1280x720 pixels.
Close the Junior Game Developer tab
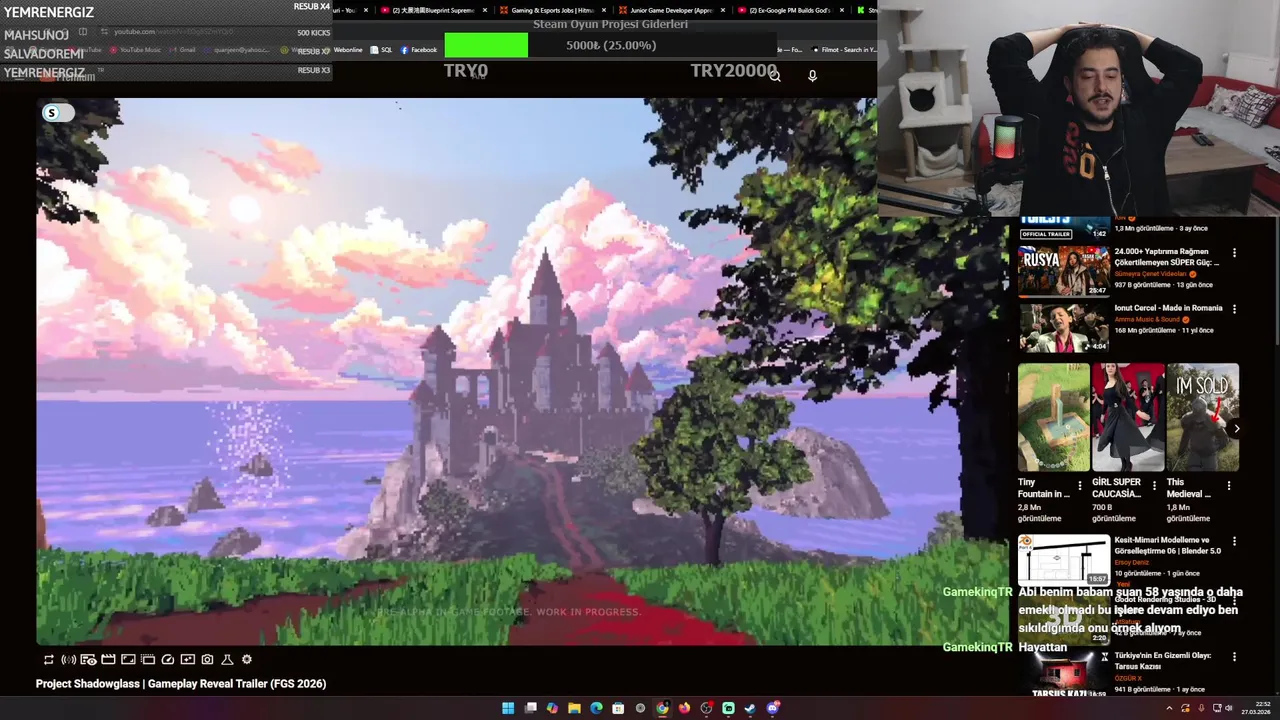[x=722, y=10]
